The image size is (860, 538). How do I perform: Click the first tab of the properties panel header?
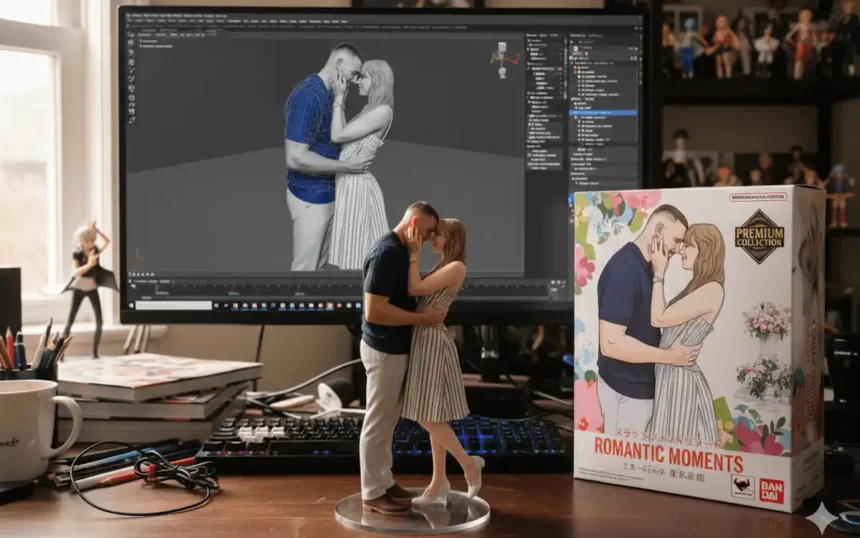point(532,36)
